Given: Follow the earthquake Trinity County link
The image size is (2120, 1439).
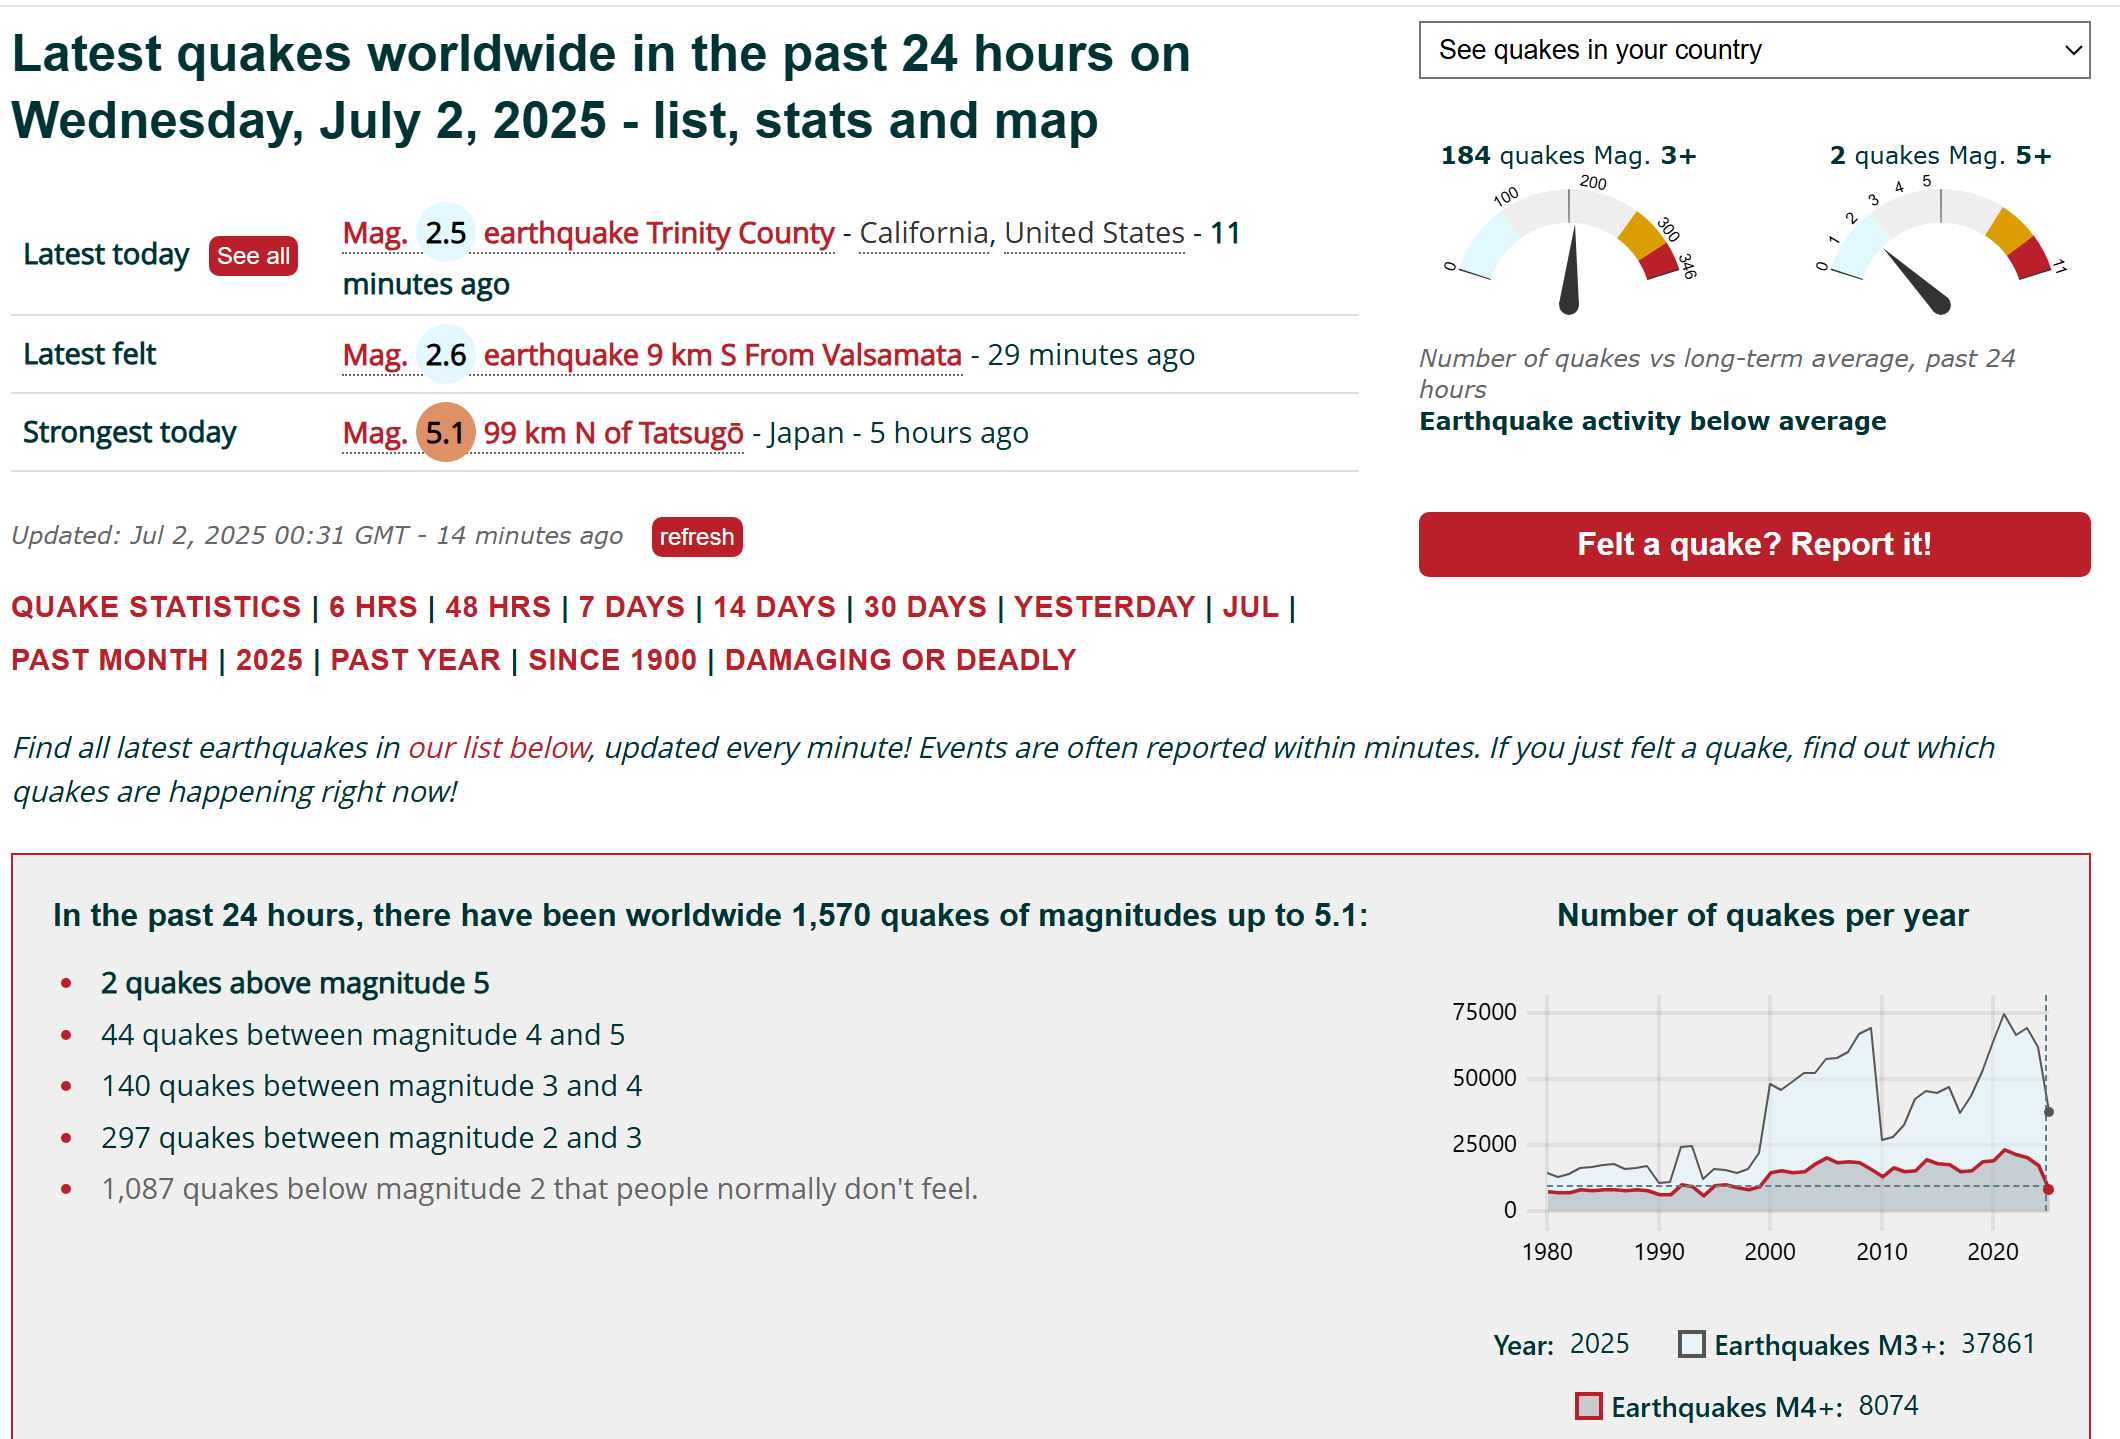Looking at the screenshot, I should 658,233.
